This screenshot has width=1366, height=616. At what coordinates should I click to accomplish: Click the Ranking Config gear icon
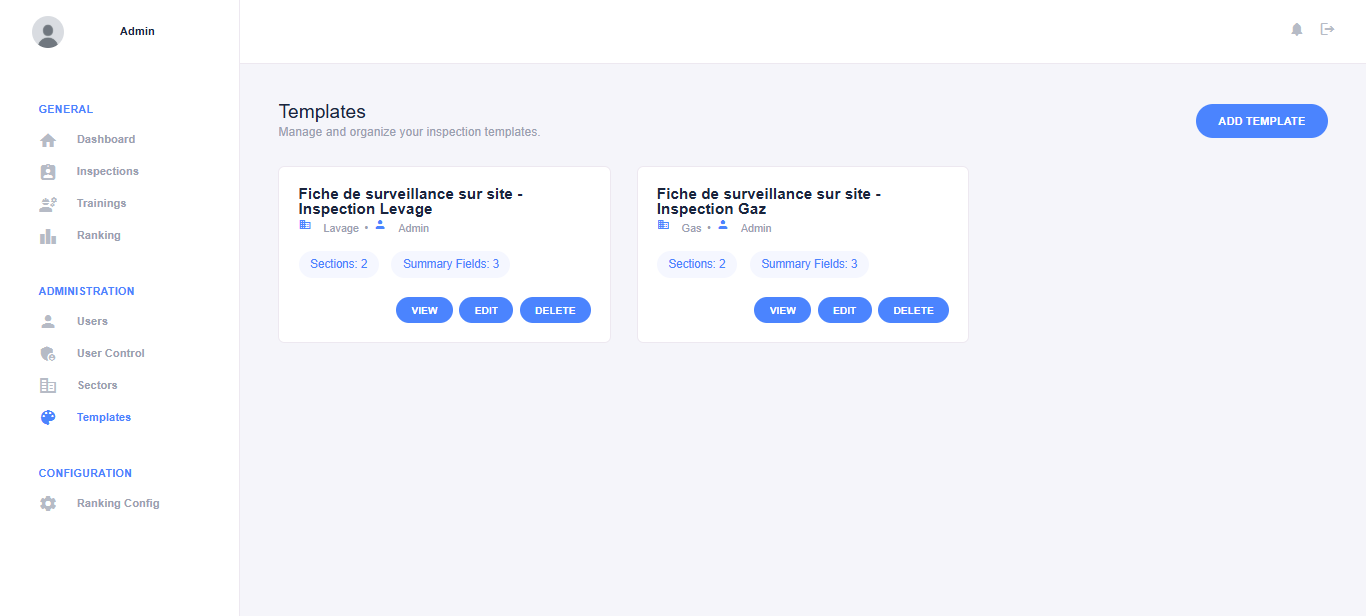coord(48,504)
